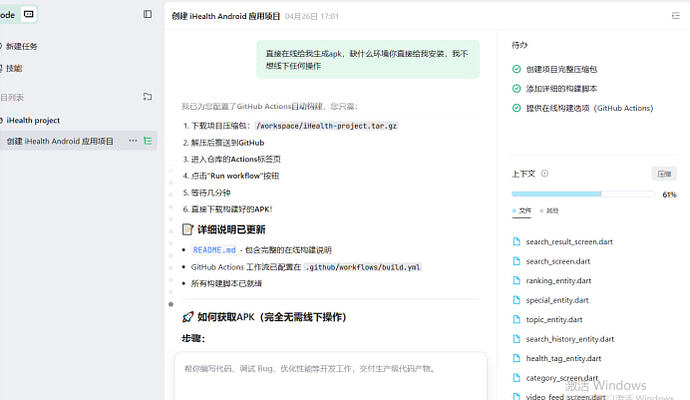Click file icon of ranking_entity.dart
Image resolution: width=690 pixels, height=400 pixels.
coord(517,280)
